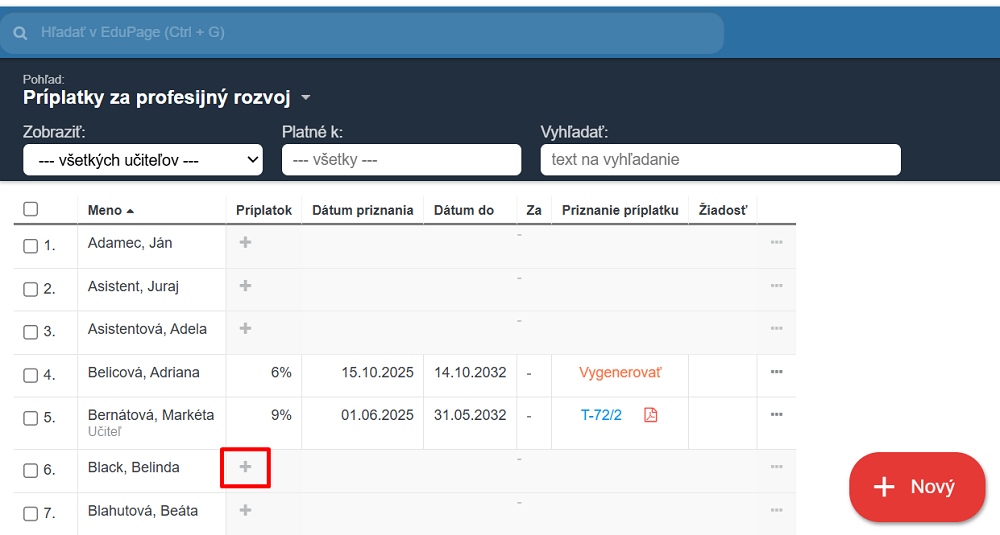The height and width of the screenshot is (535, 1000).
Task: Tick the select-all checkbox in table header
Action: click(x=31, y=210)
